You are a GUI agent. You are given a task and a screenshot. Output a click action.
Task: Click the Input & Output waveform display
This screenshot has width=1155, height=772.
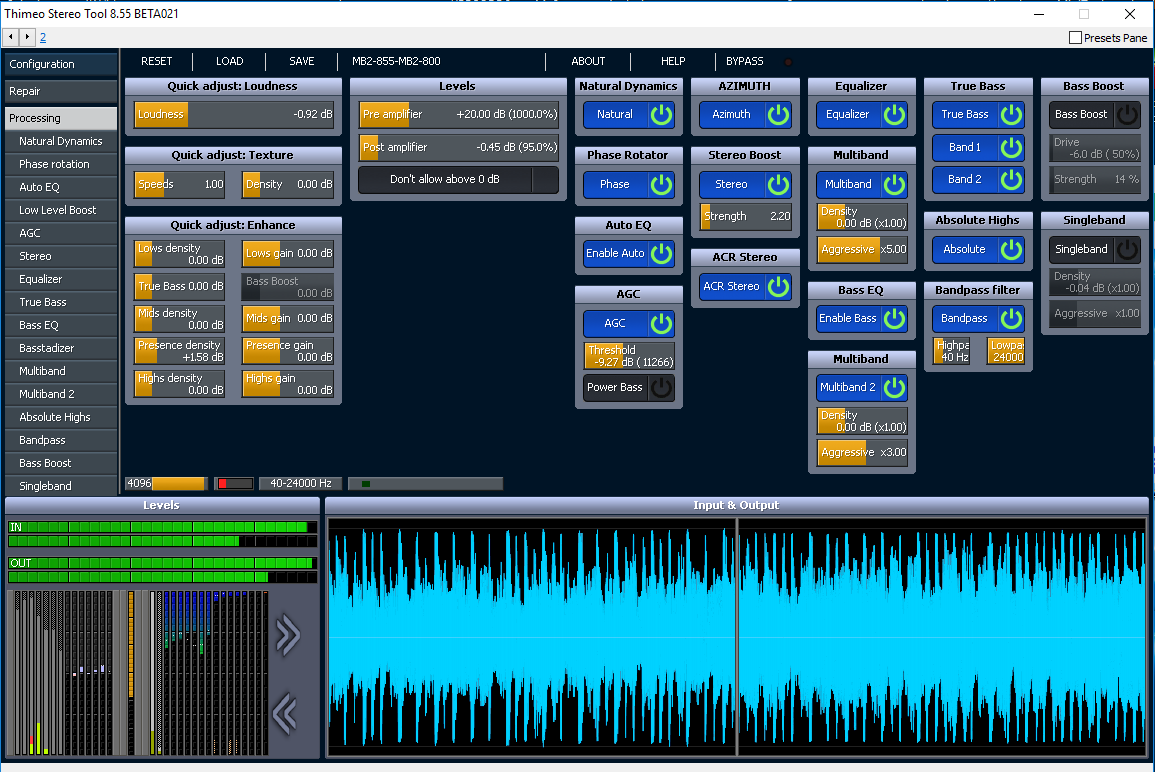[737, 637]
